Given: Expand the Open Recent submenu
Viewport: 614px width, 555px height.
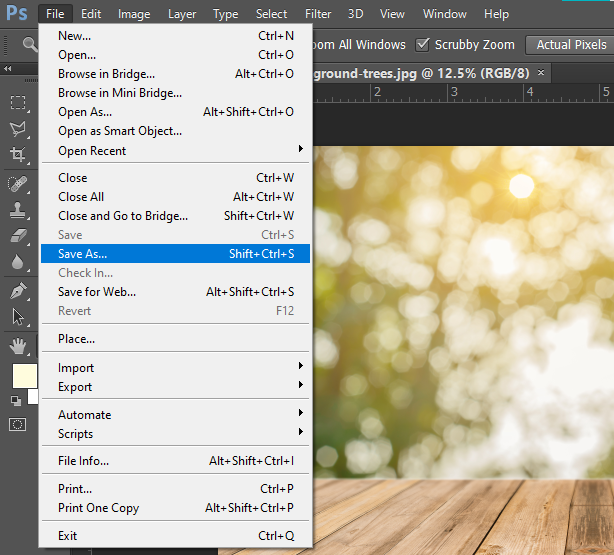Looking at the screenshot, I should (175, 151).
